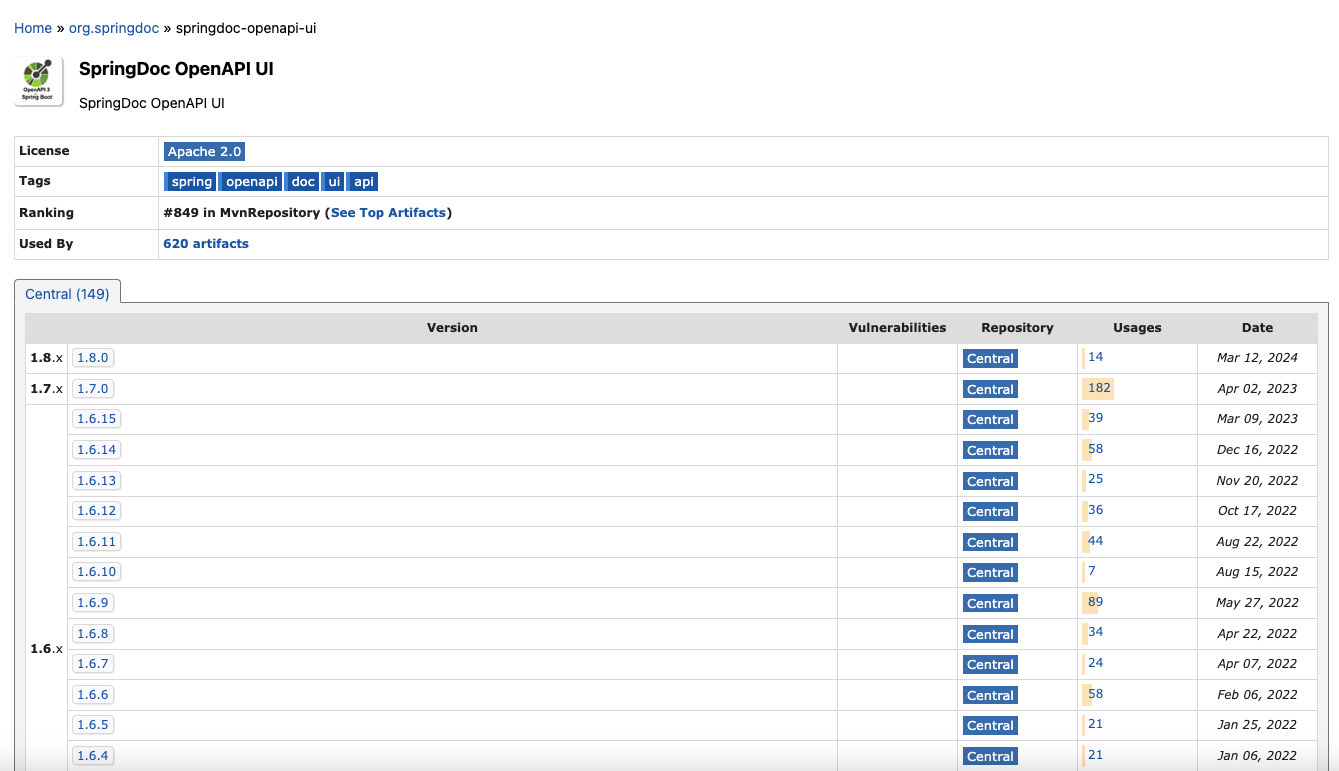Click the Version column header

tap(452, 328)
